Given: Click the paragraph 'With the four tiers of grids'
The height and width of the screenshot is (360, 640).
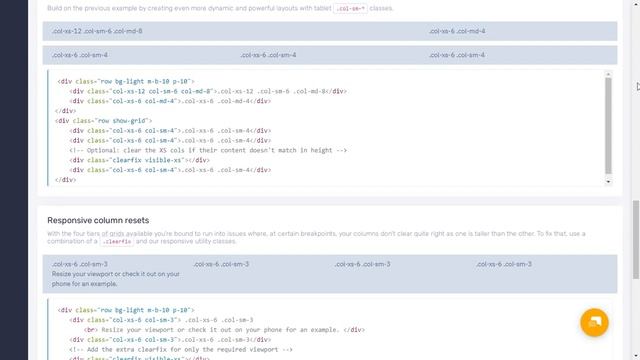Looking at the screenshot, I should pos(316,238).
